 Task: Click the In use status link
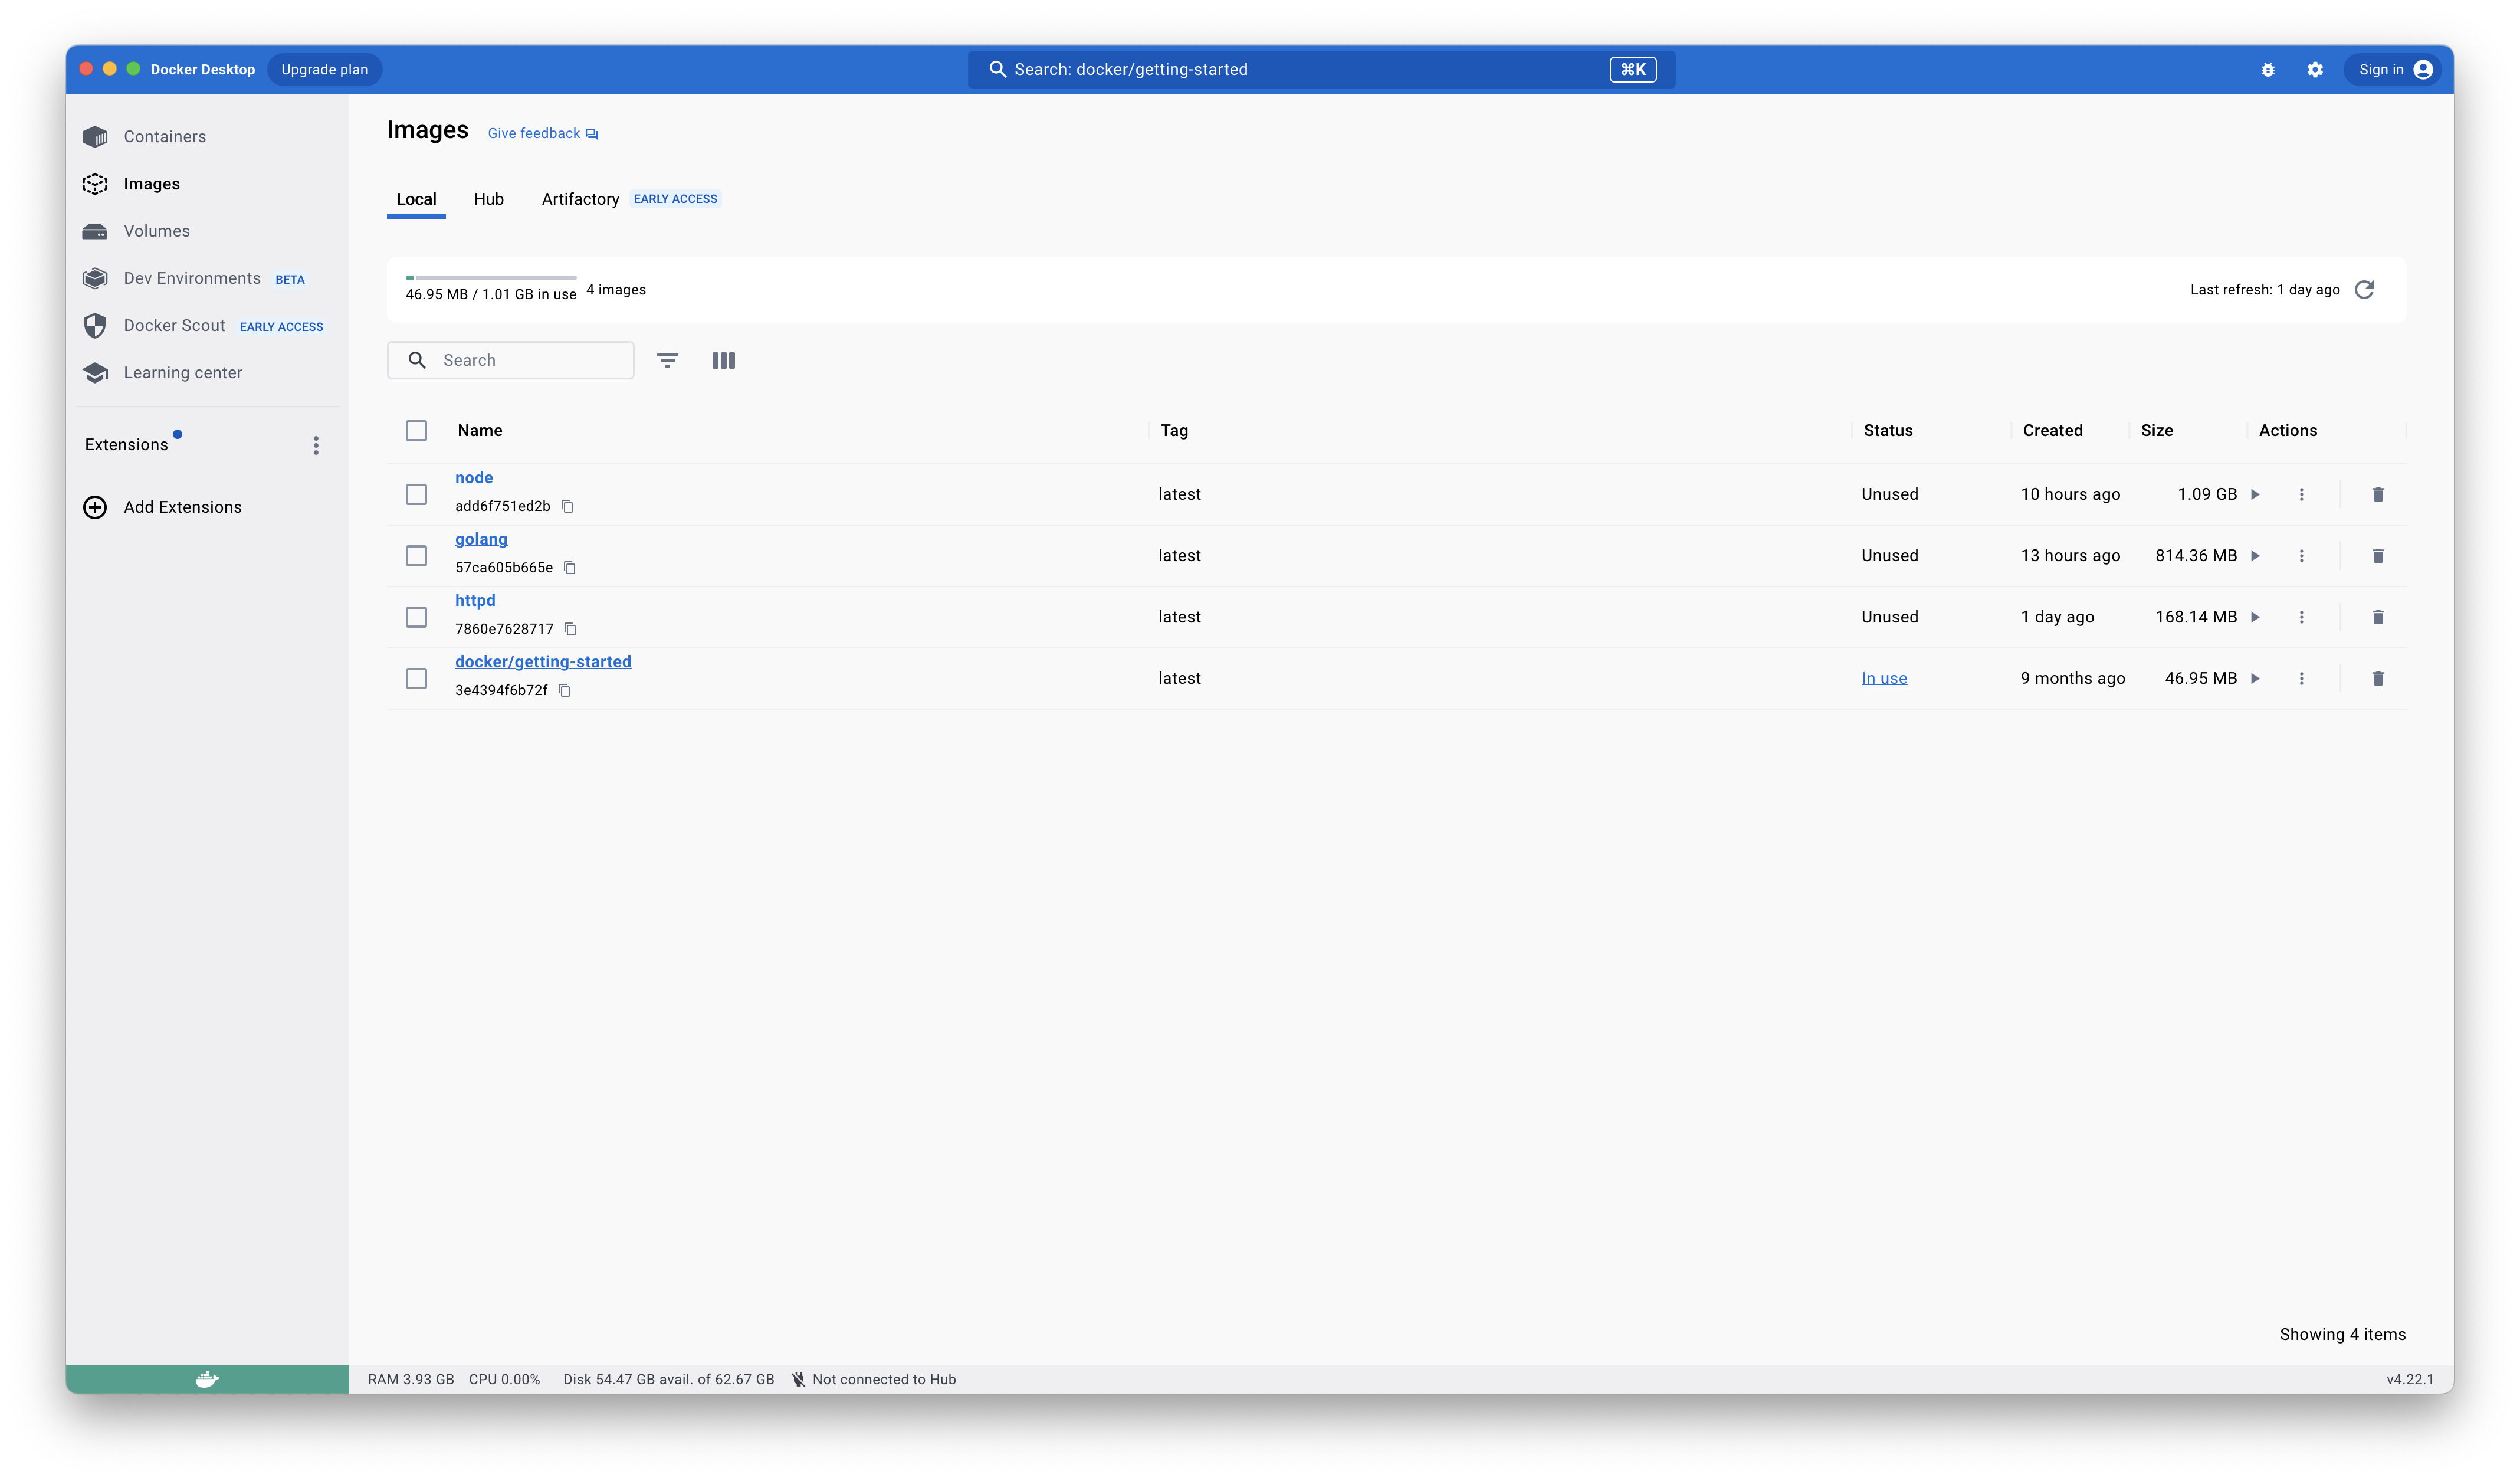(1884, 679)
